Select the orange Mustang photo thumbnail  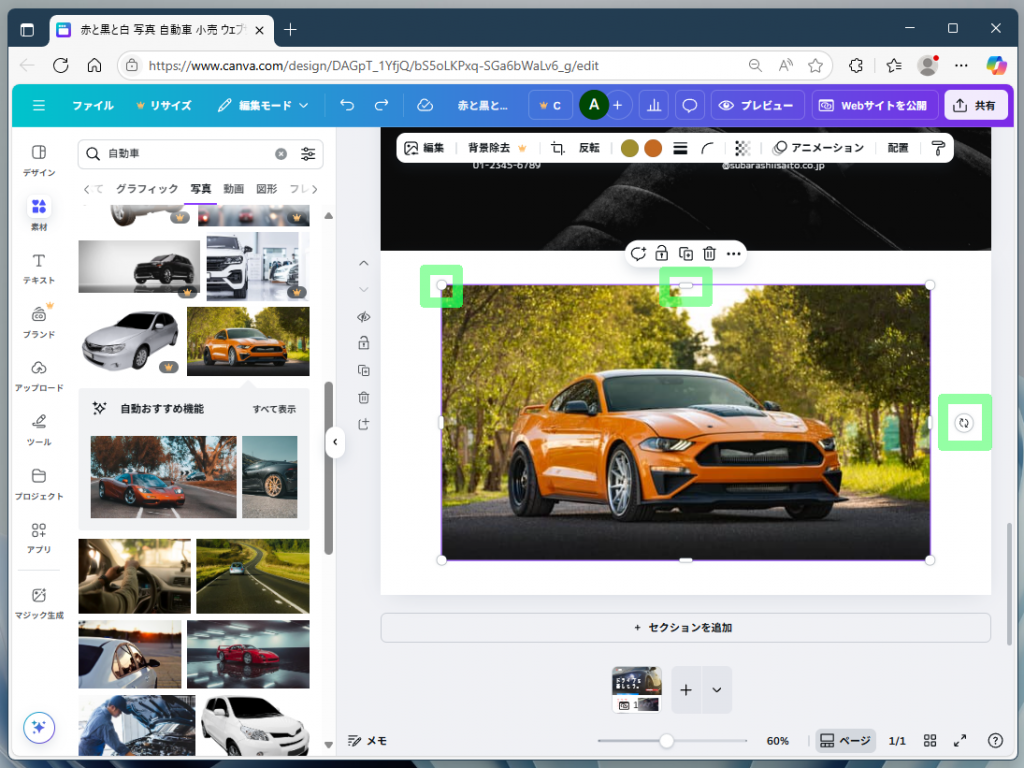tap(248, 340)
